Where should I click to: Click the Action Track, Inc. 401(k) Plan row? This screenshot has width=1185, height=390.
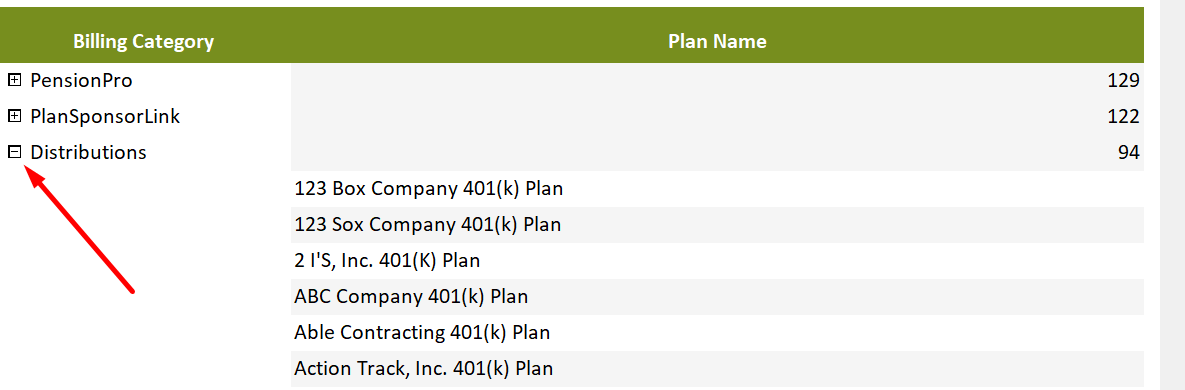(x=717, y=369)
